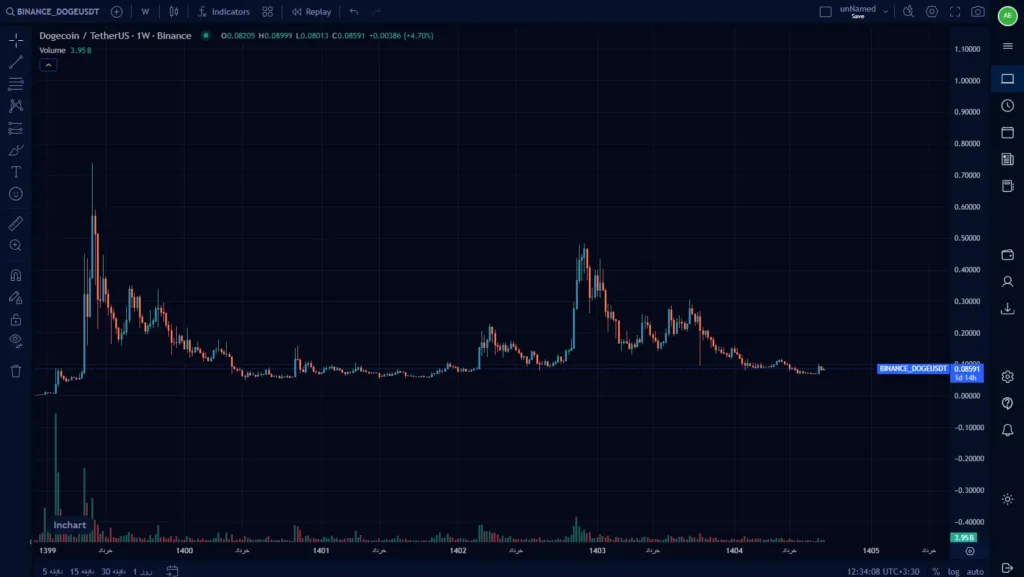Redo the last chart action

coord(377,12)
